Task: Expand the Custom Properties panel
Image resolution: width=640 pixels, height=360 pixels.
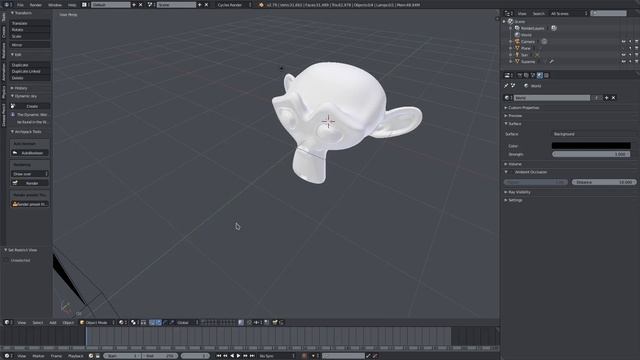Action: coord(524,108)
